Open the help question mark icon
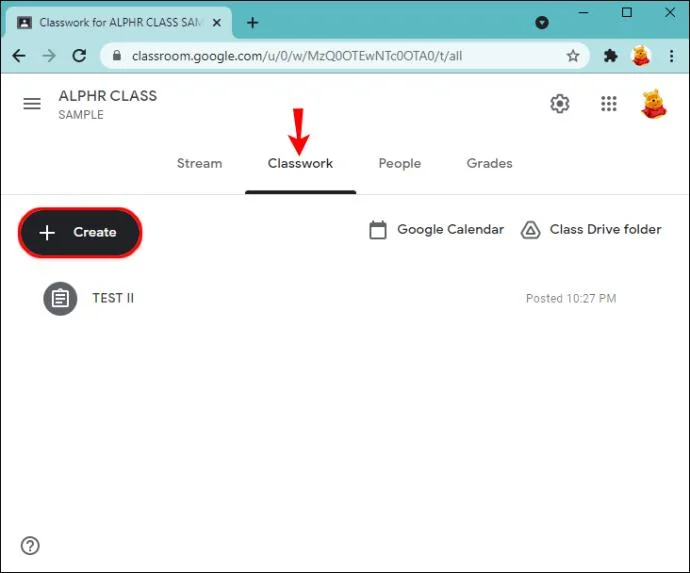This screenshot has width=690, height=573. tap(30, 546)
